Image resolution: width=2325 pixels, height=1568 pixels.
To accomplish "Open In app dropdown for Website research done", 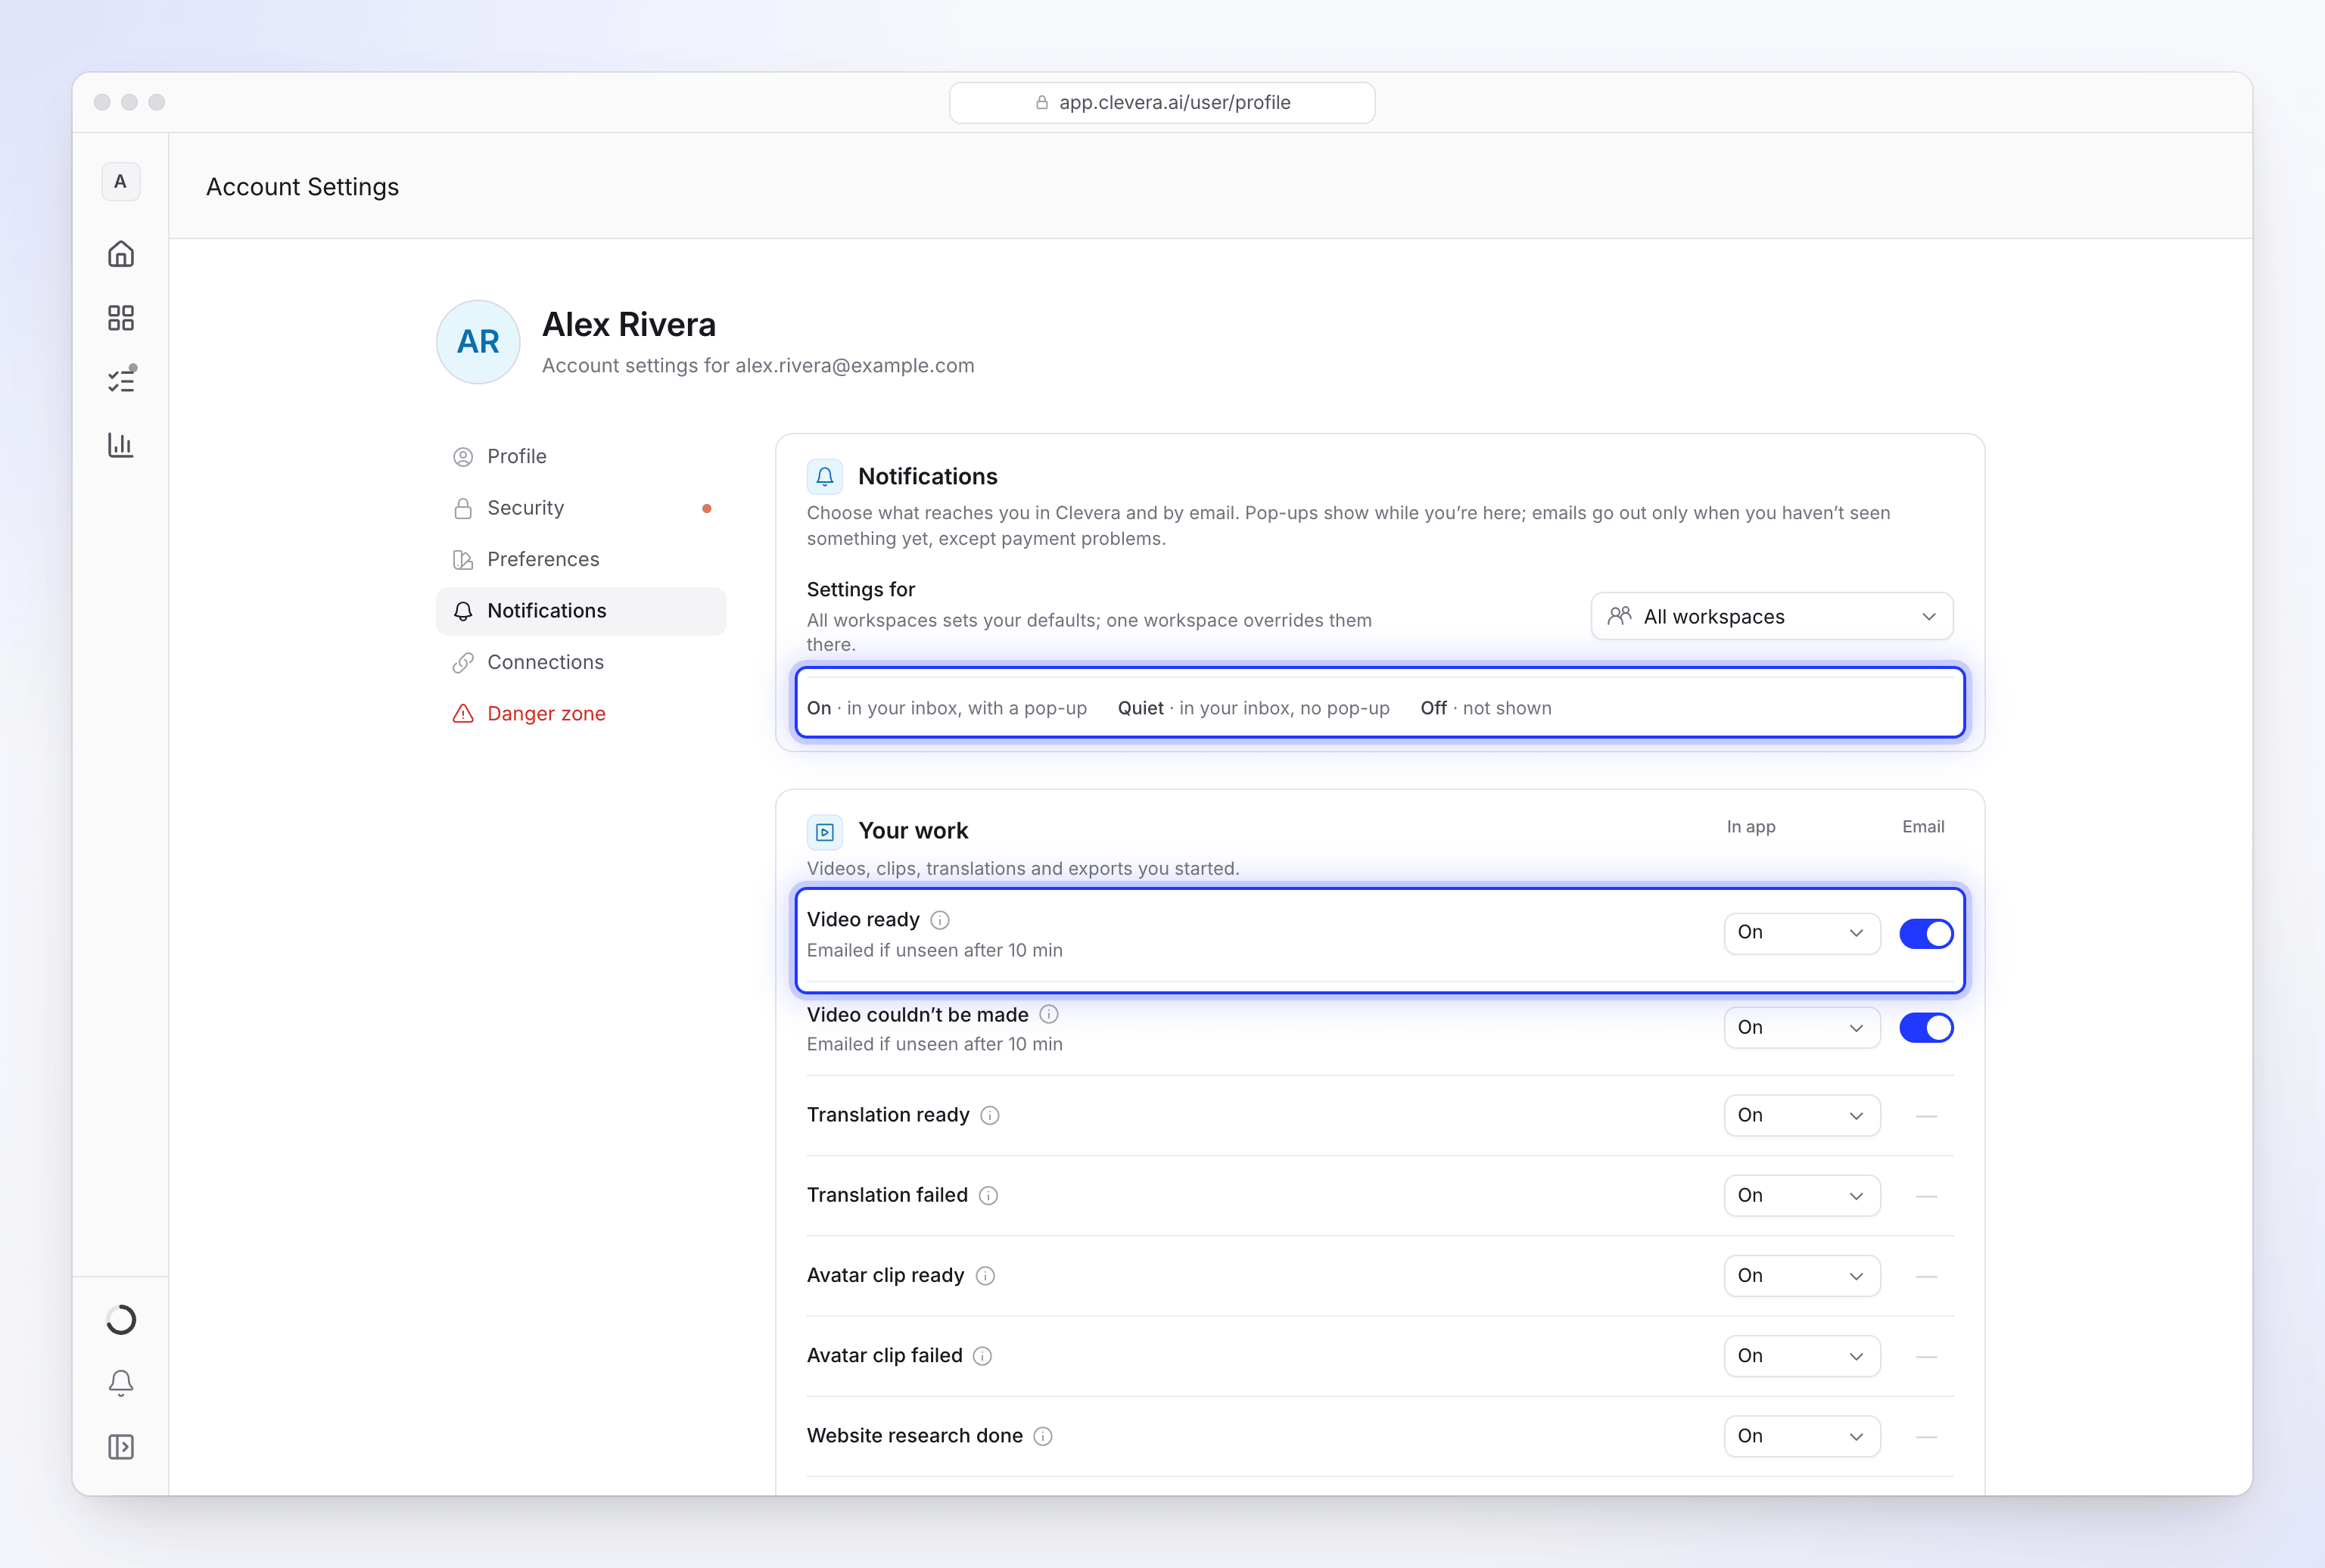I will (1801, 1436).
